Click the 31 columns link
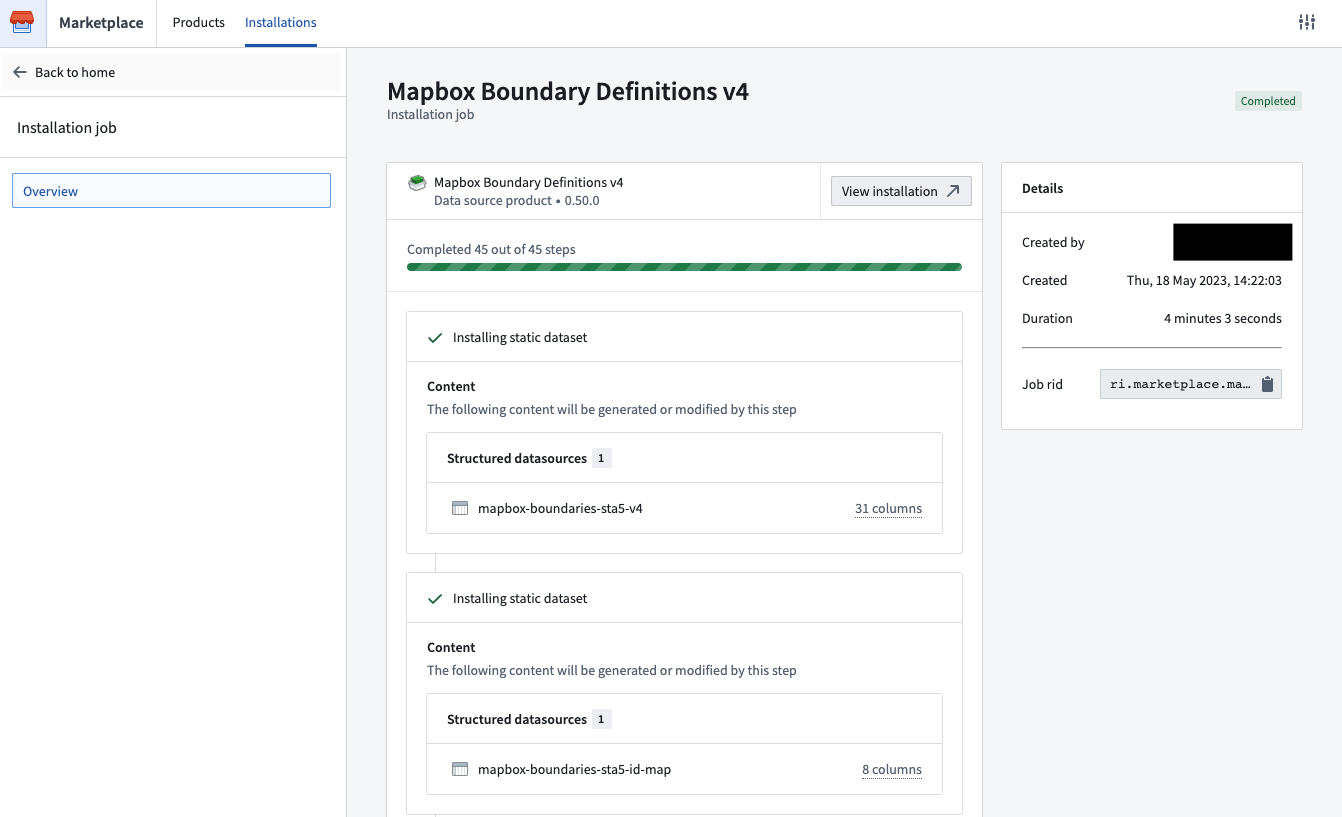This screenshot has width=1342, height=817. pyautogui.click(x=888, y=508)
